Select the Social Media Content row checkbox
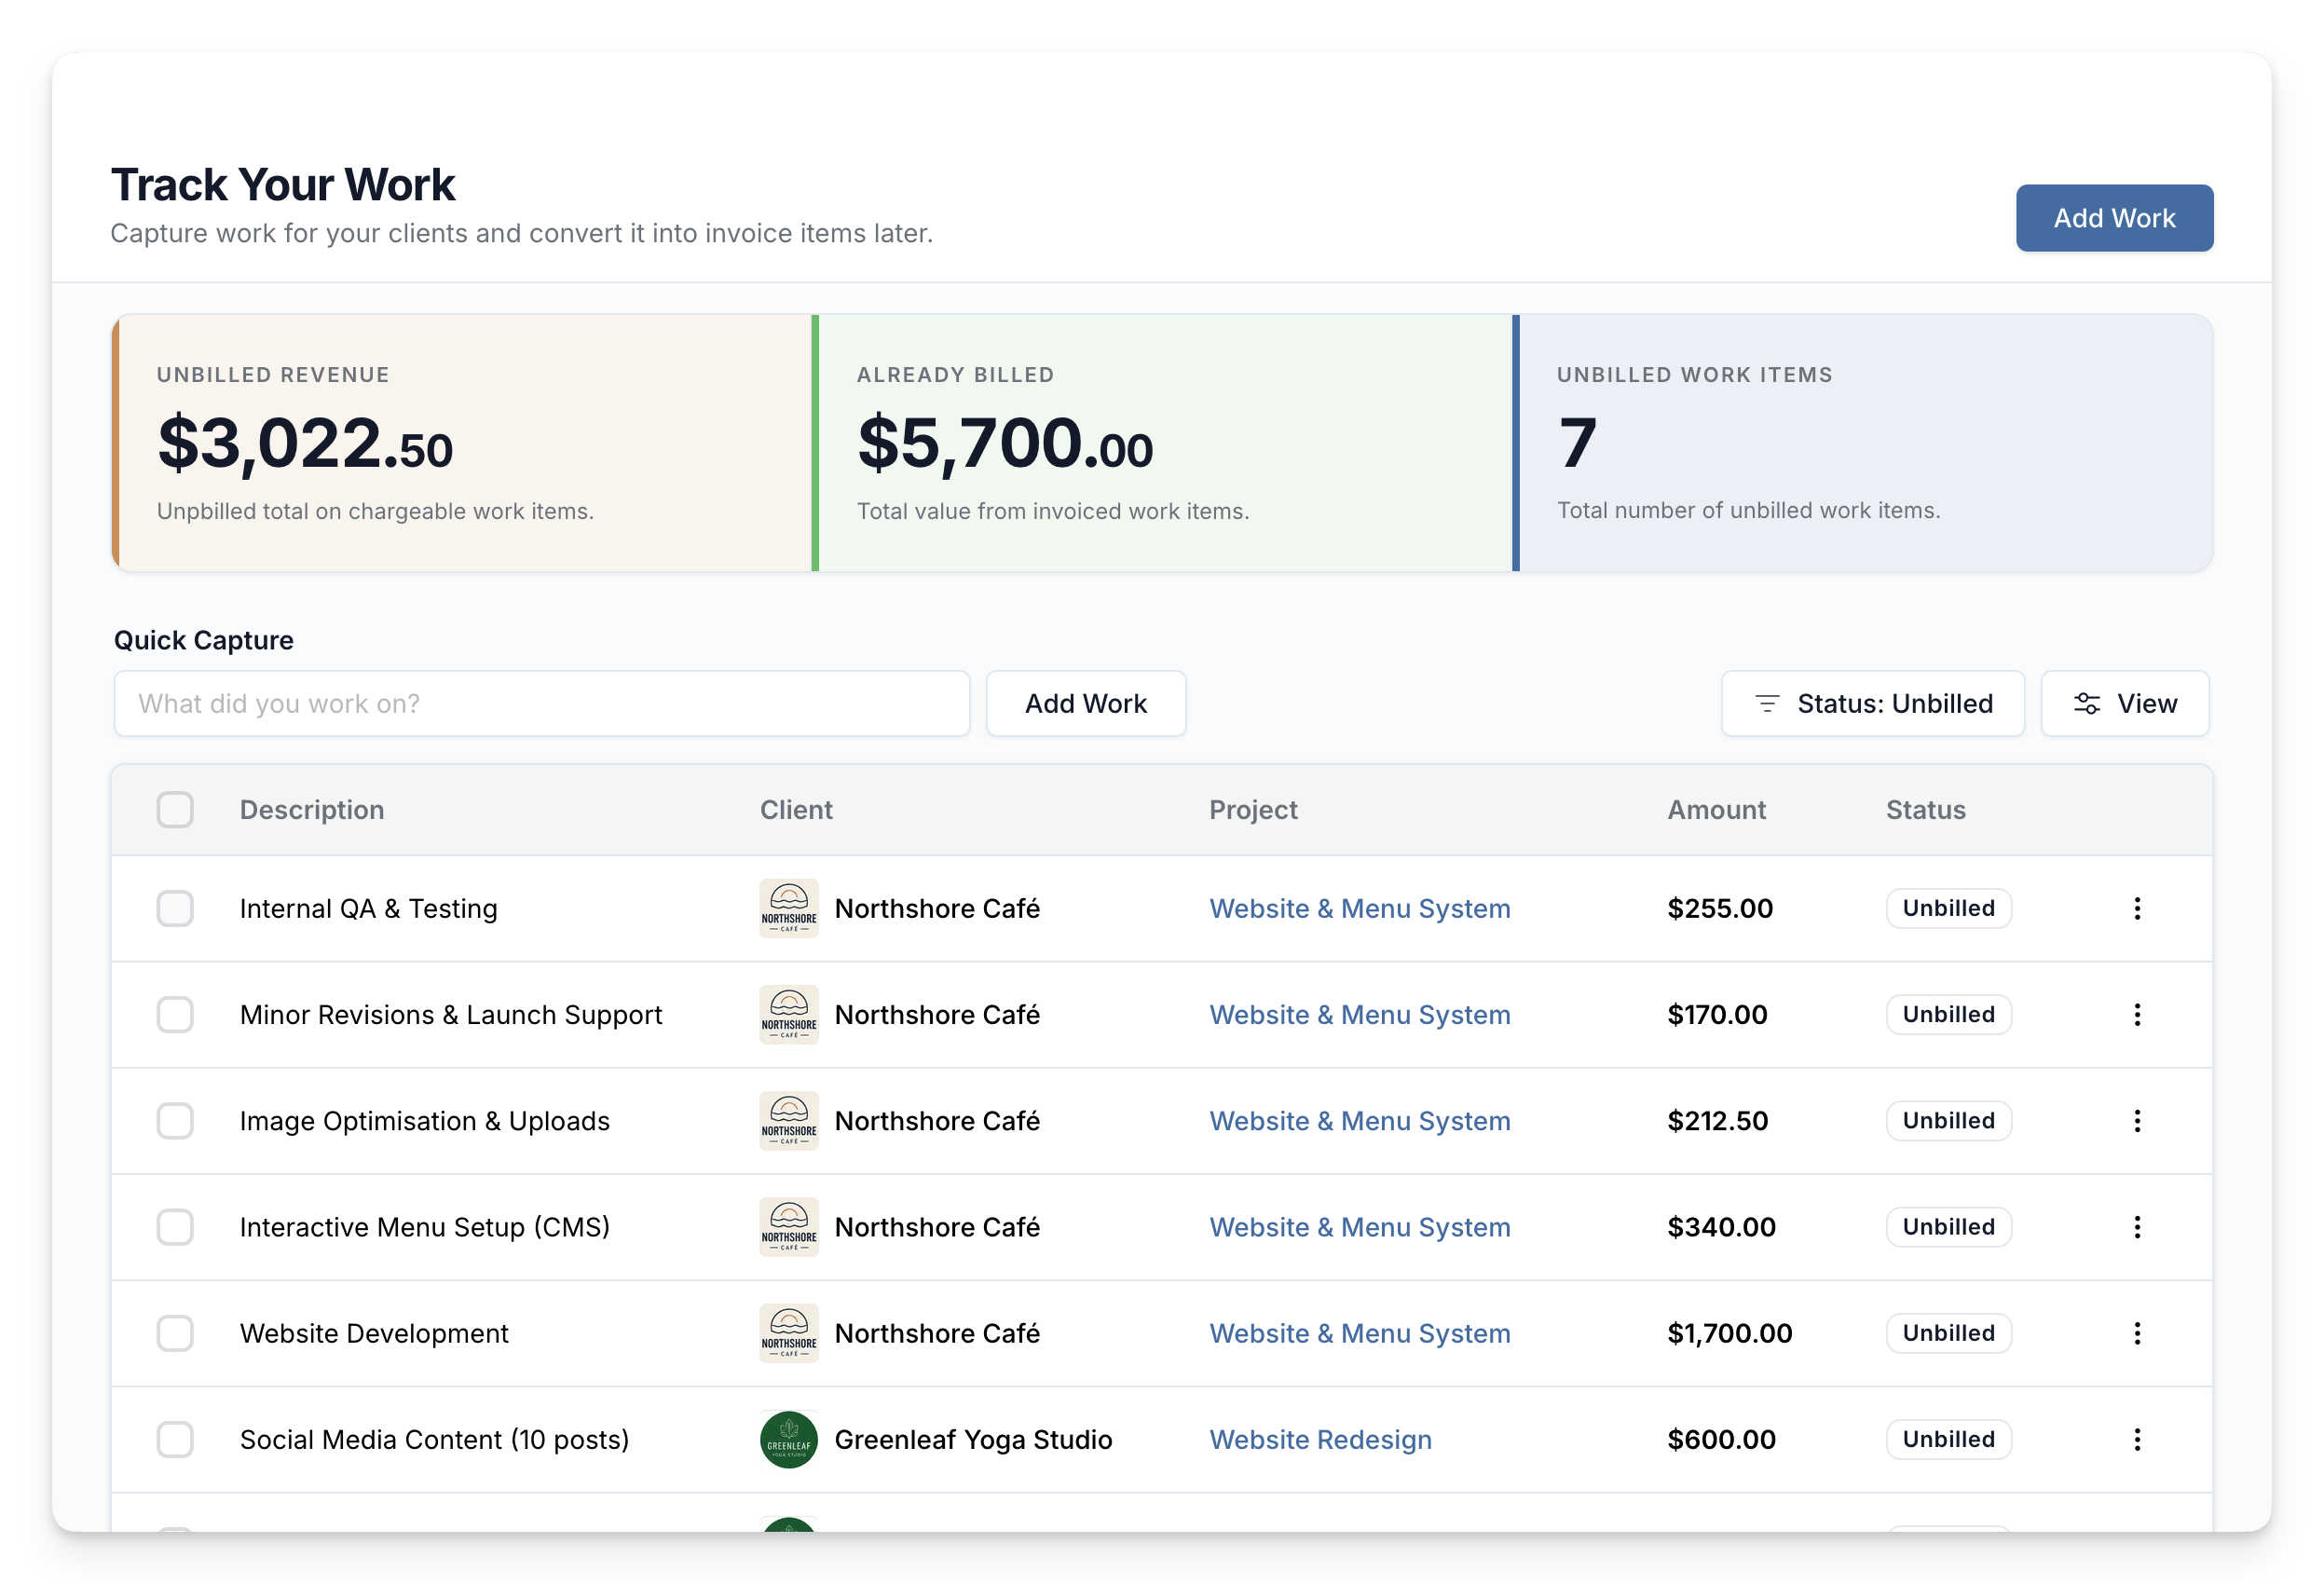The width and height of the screenshot is (2324, 1584). pyautogui.click(x=175, y=1439)
